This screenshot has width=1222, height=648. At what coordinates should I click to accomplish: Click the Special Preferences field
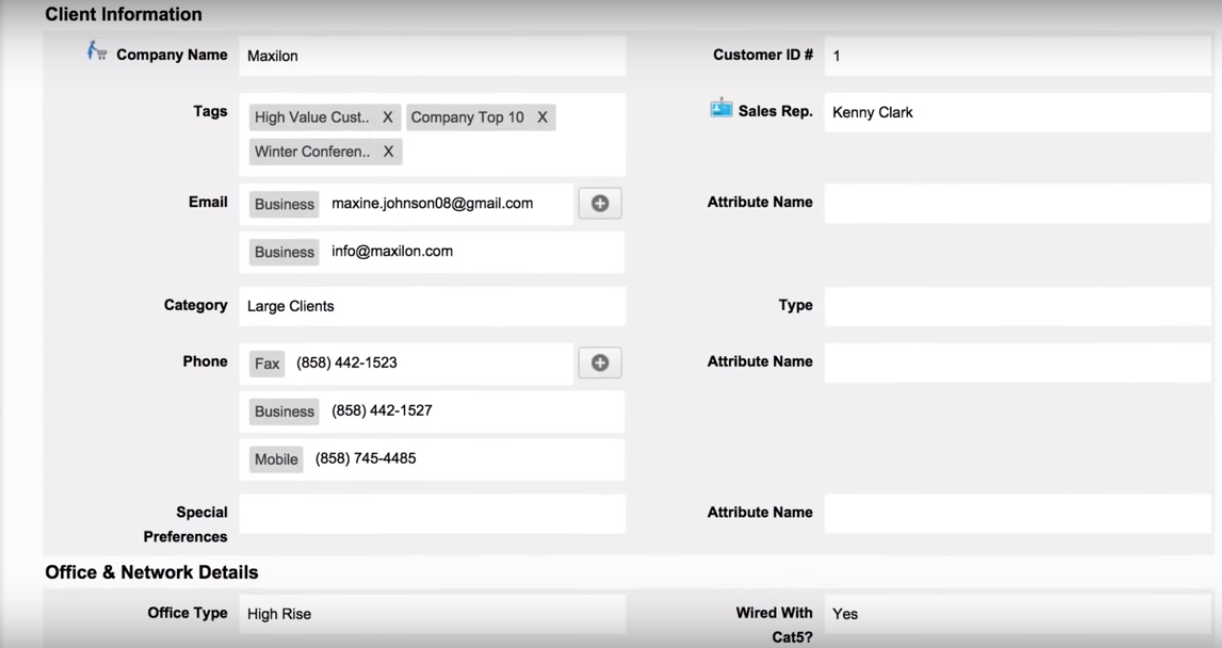tap(432, 513)
